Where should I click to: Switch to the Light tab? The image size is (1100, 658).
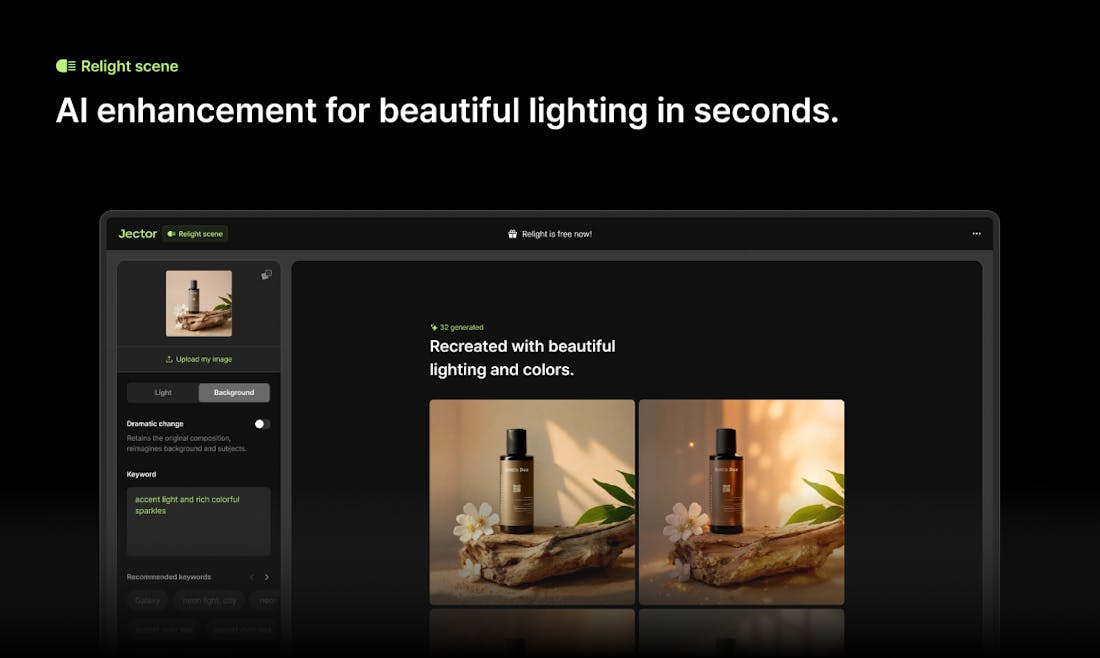tap(163, 392)
